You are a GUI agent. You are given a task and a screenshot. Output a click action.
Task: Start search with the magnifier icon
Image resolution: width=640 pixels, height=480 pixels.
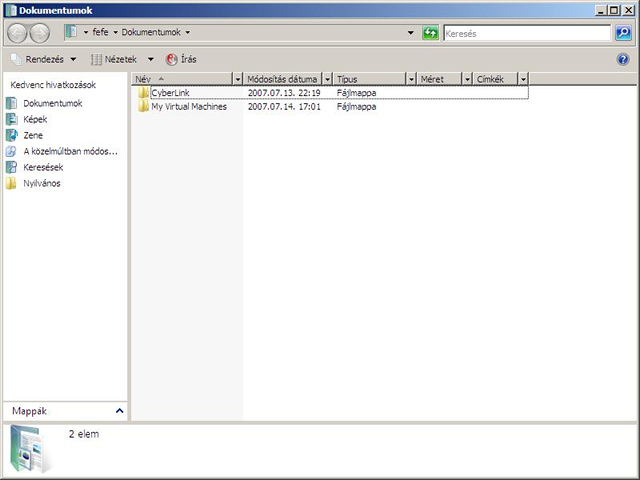623,33
